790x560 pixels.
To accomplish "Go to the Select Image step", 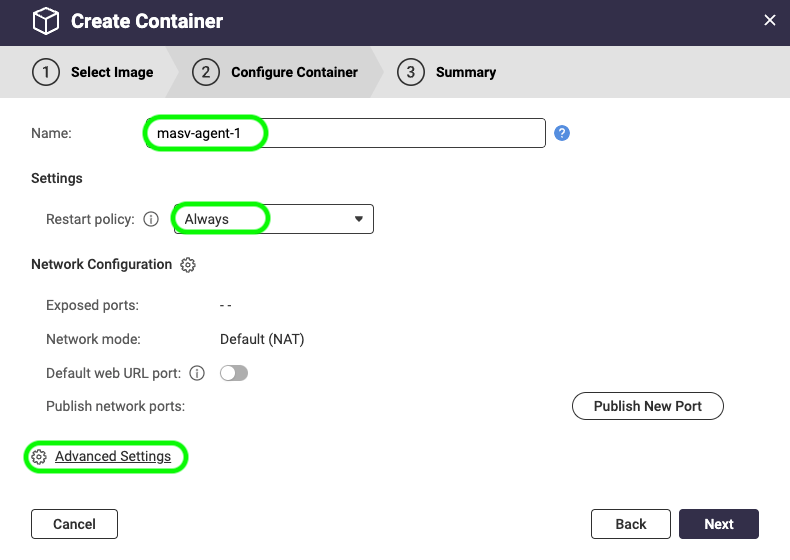I will tap(112, 72).
